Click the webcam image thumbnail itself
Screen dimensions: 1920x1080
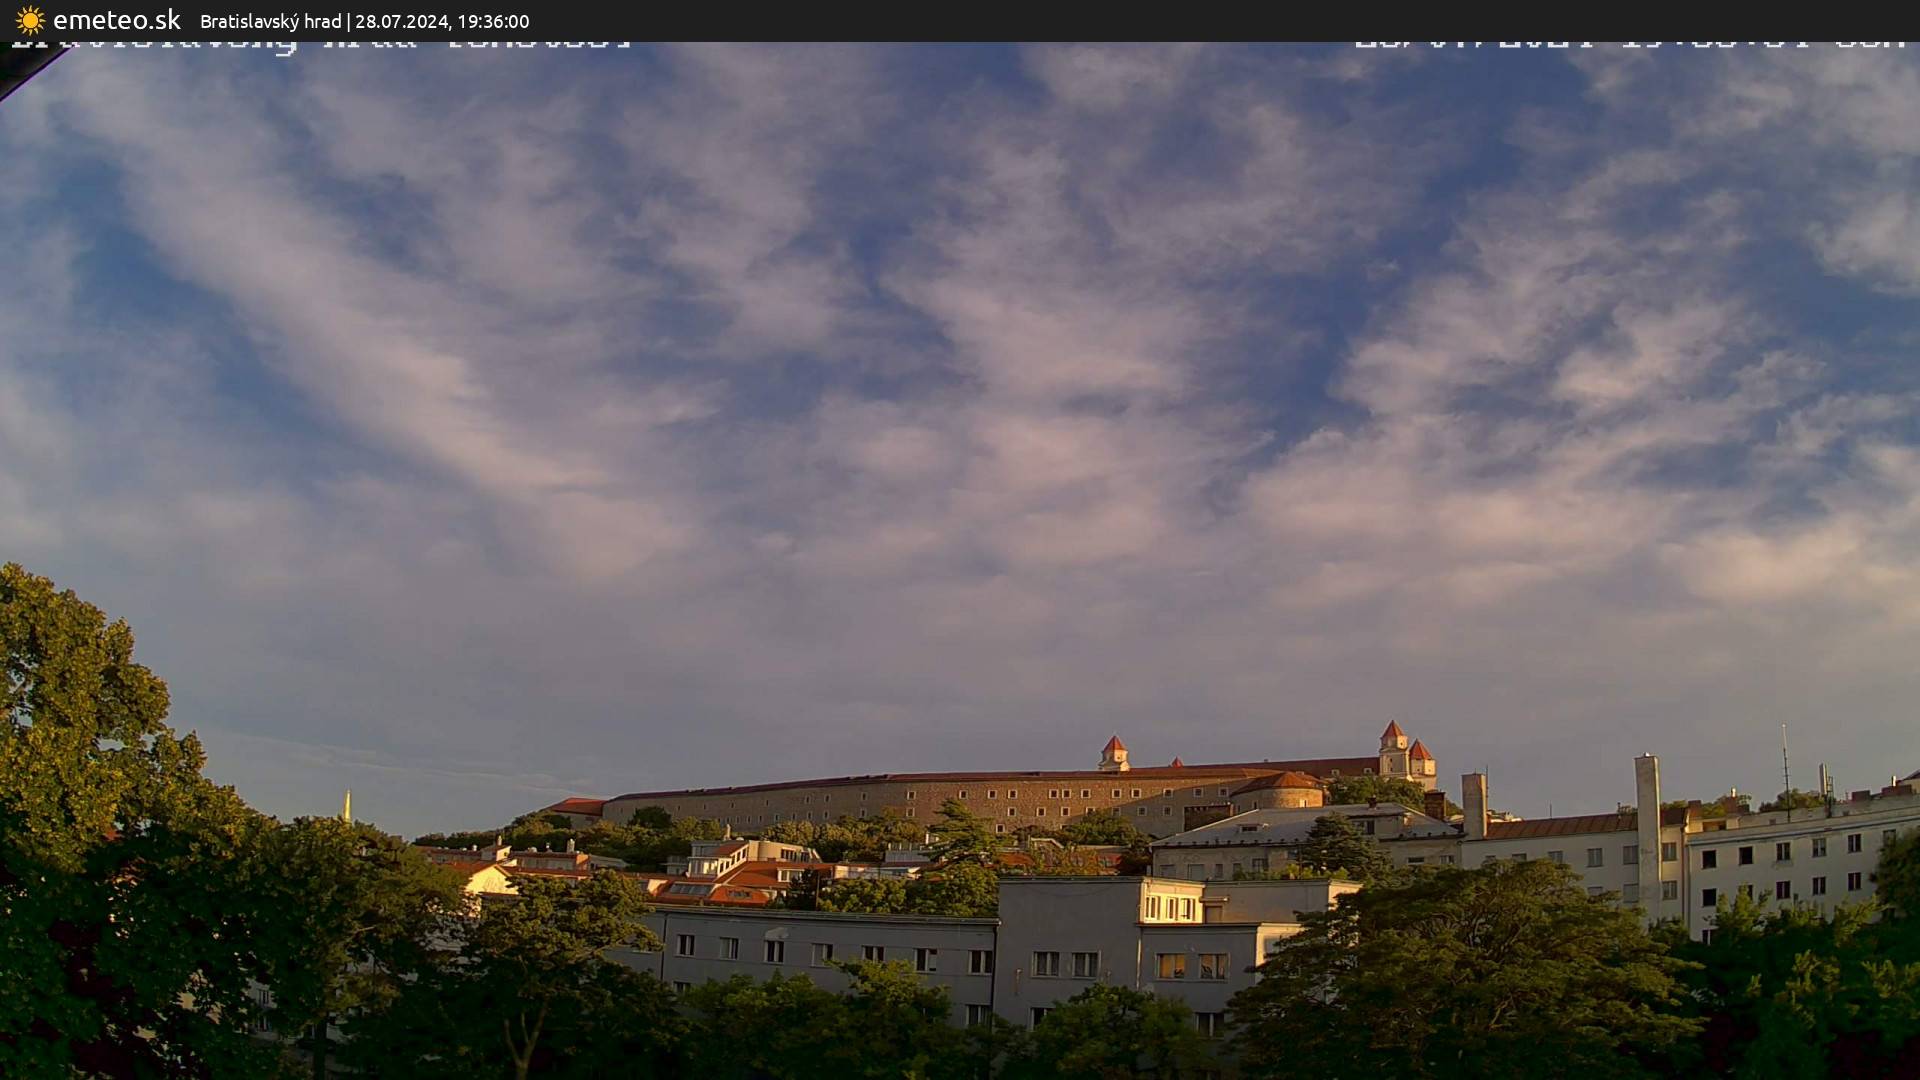pyautogui.click(x=960, y=560)
